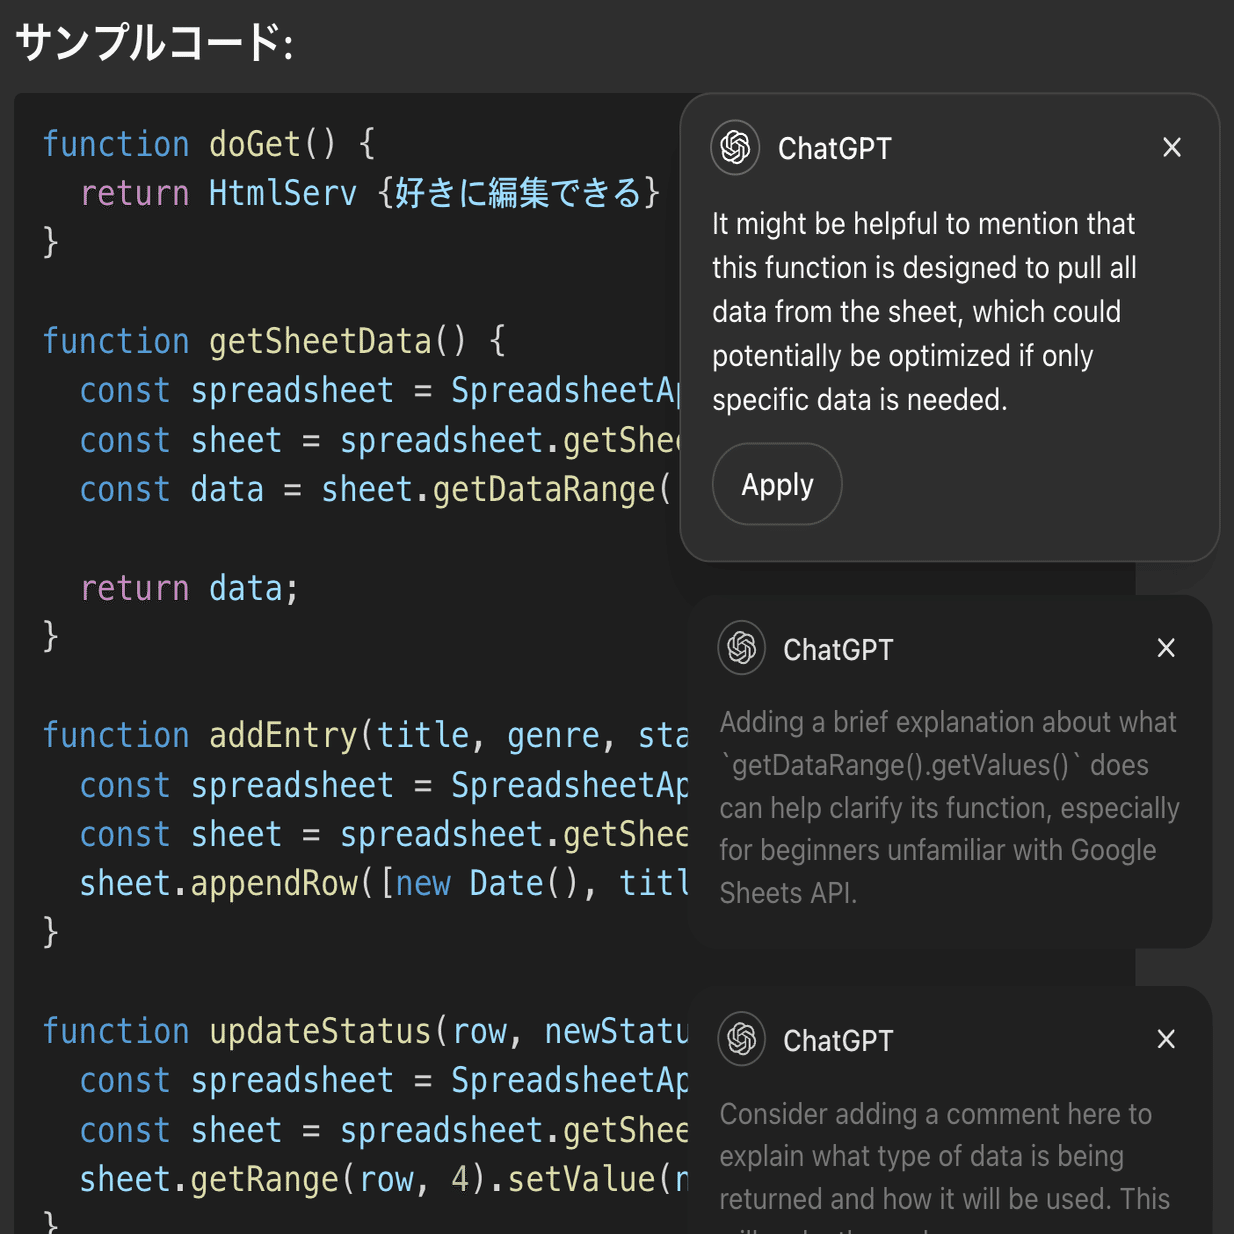
Task: Click ChatGPT logo on the "Consider adding a comment" card
Action: (741, 1039)
